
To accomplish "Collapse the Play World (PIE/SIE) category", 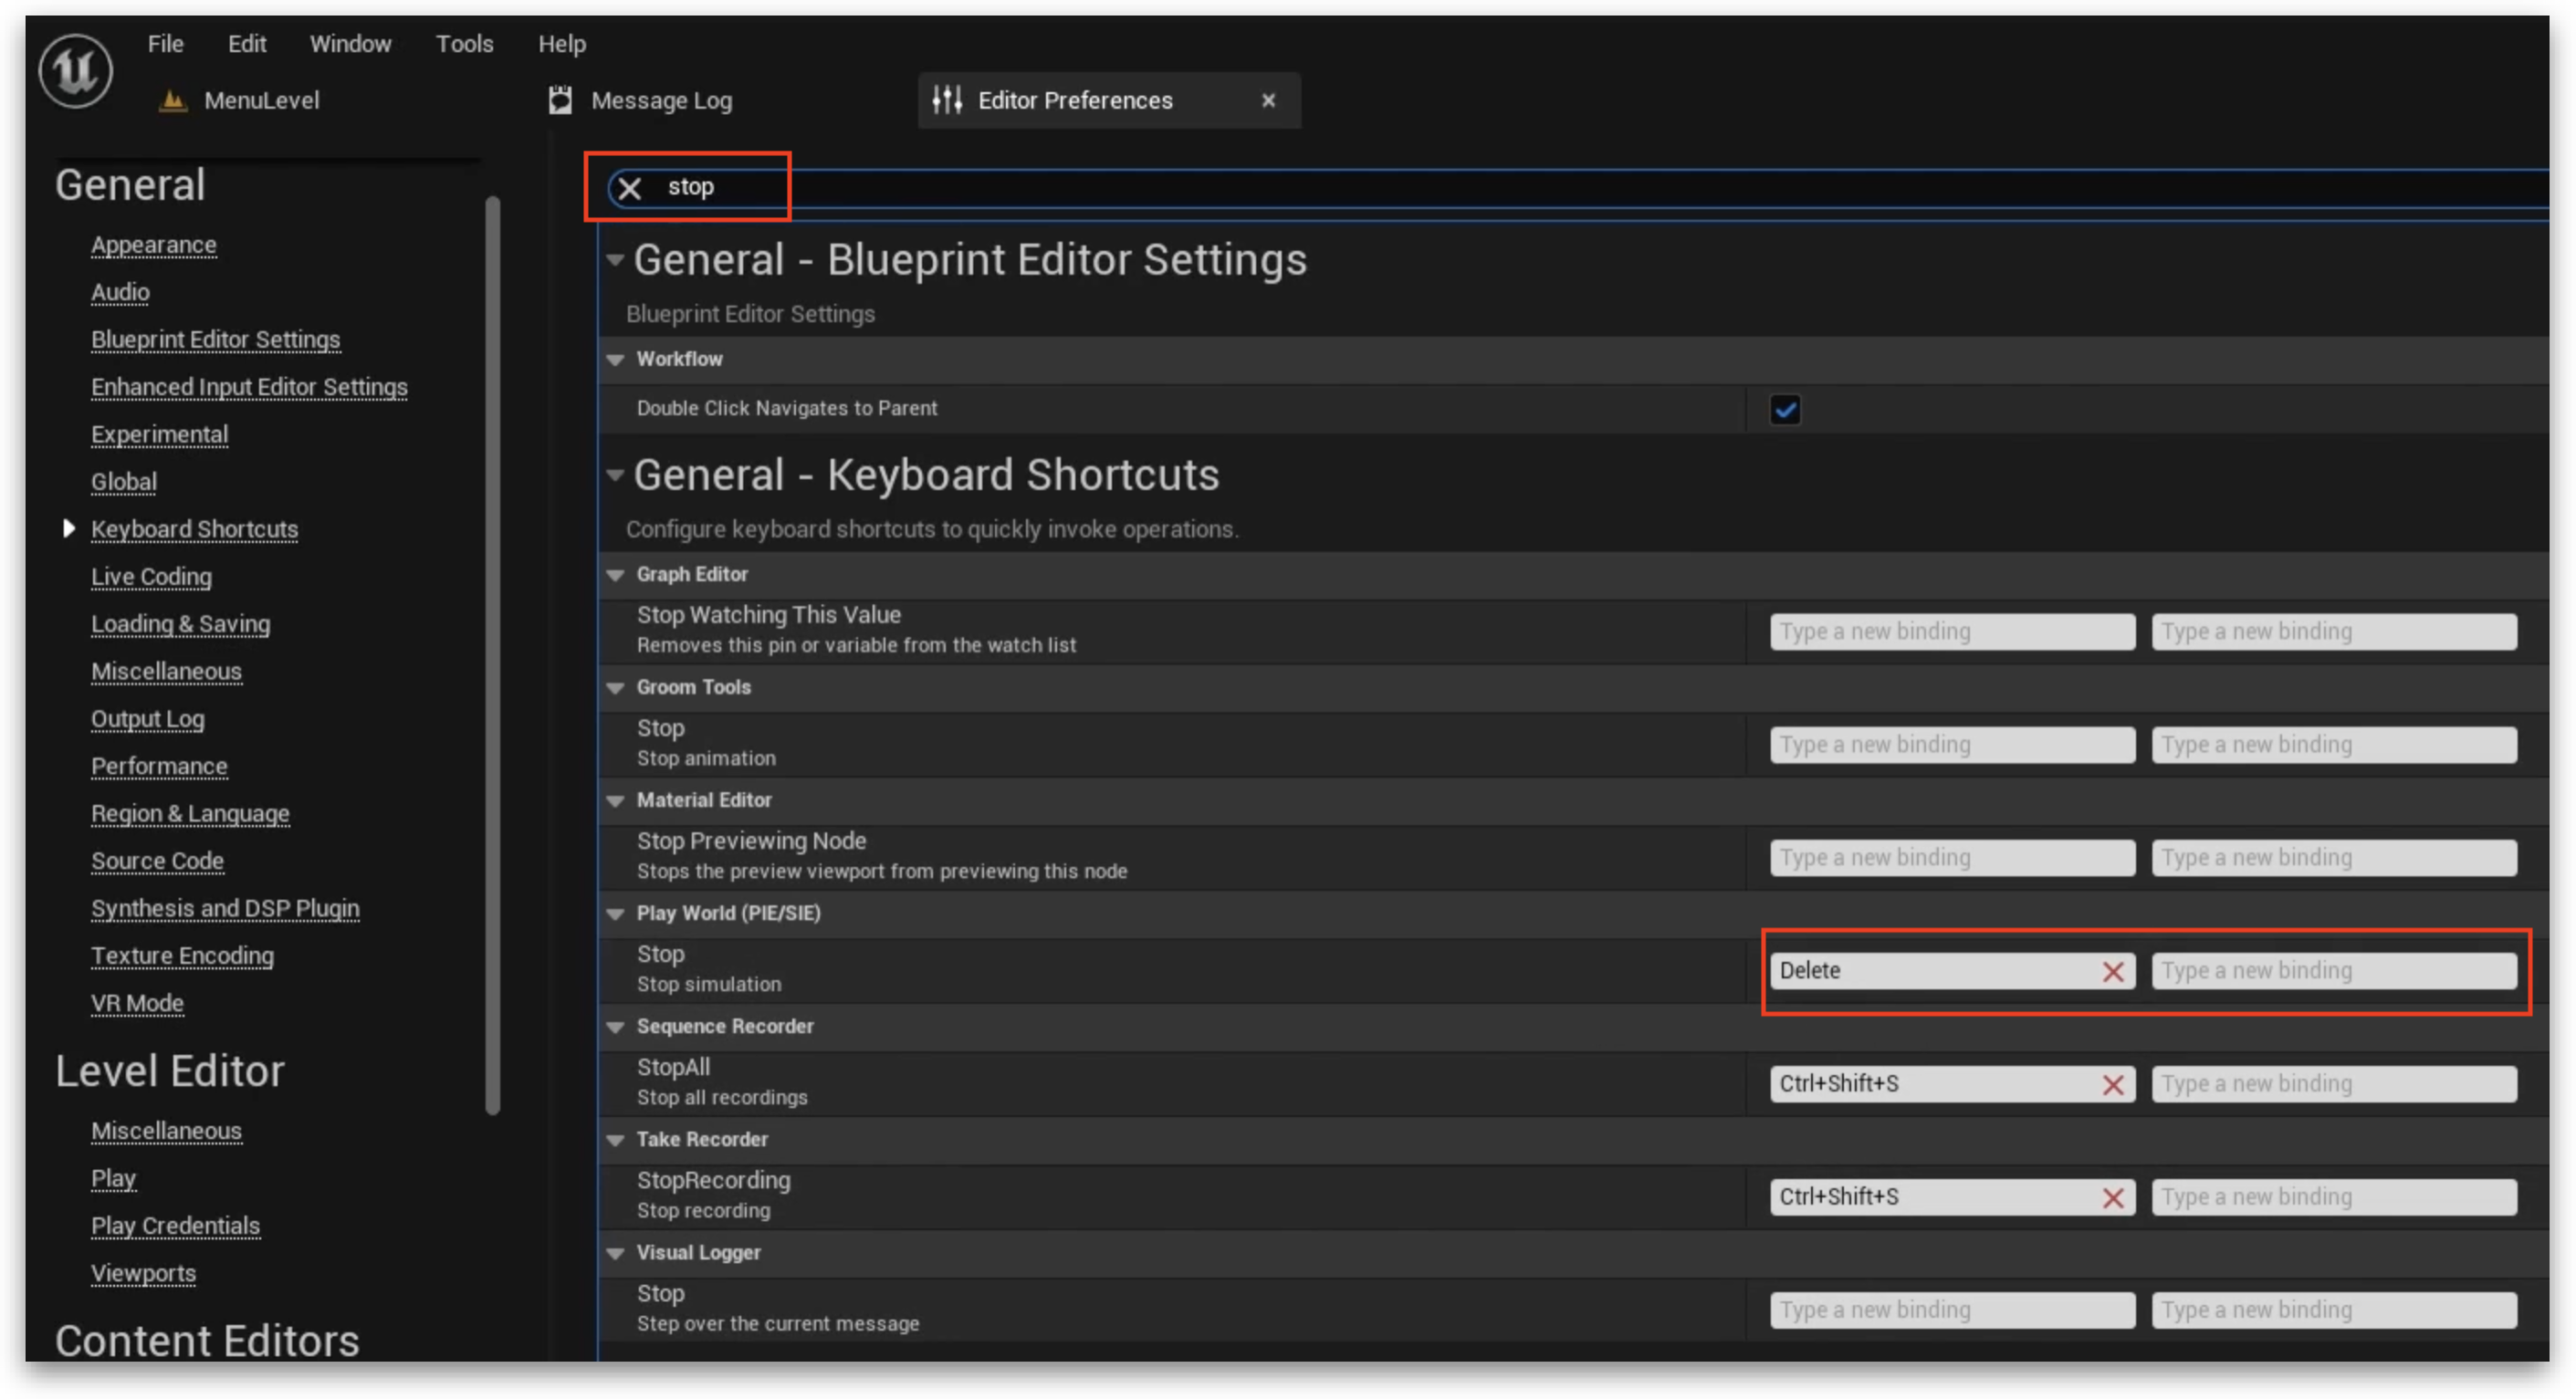I will [615, 913].
